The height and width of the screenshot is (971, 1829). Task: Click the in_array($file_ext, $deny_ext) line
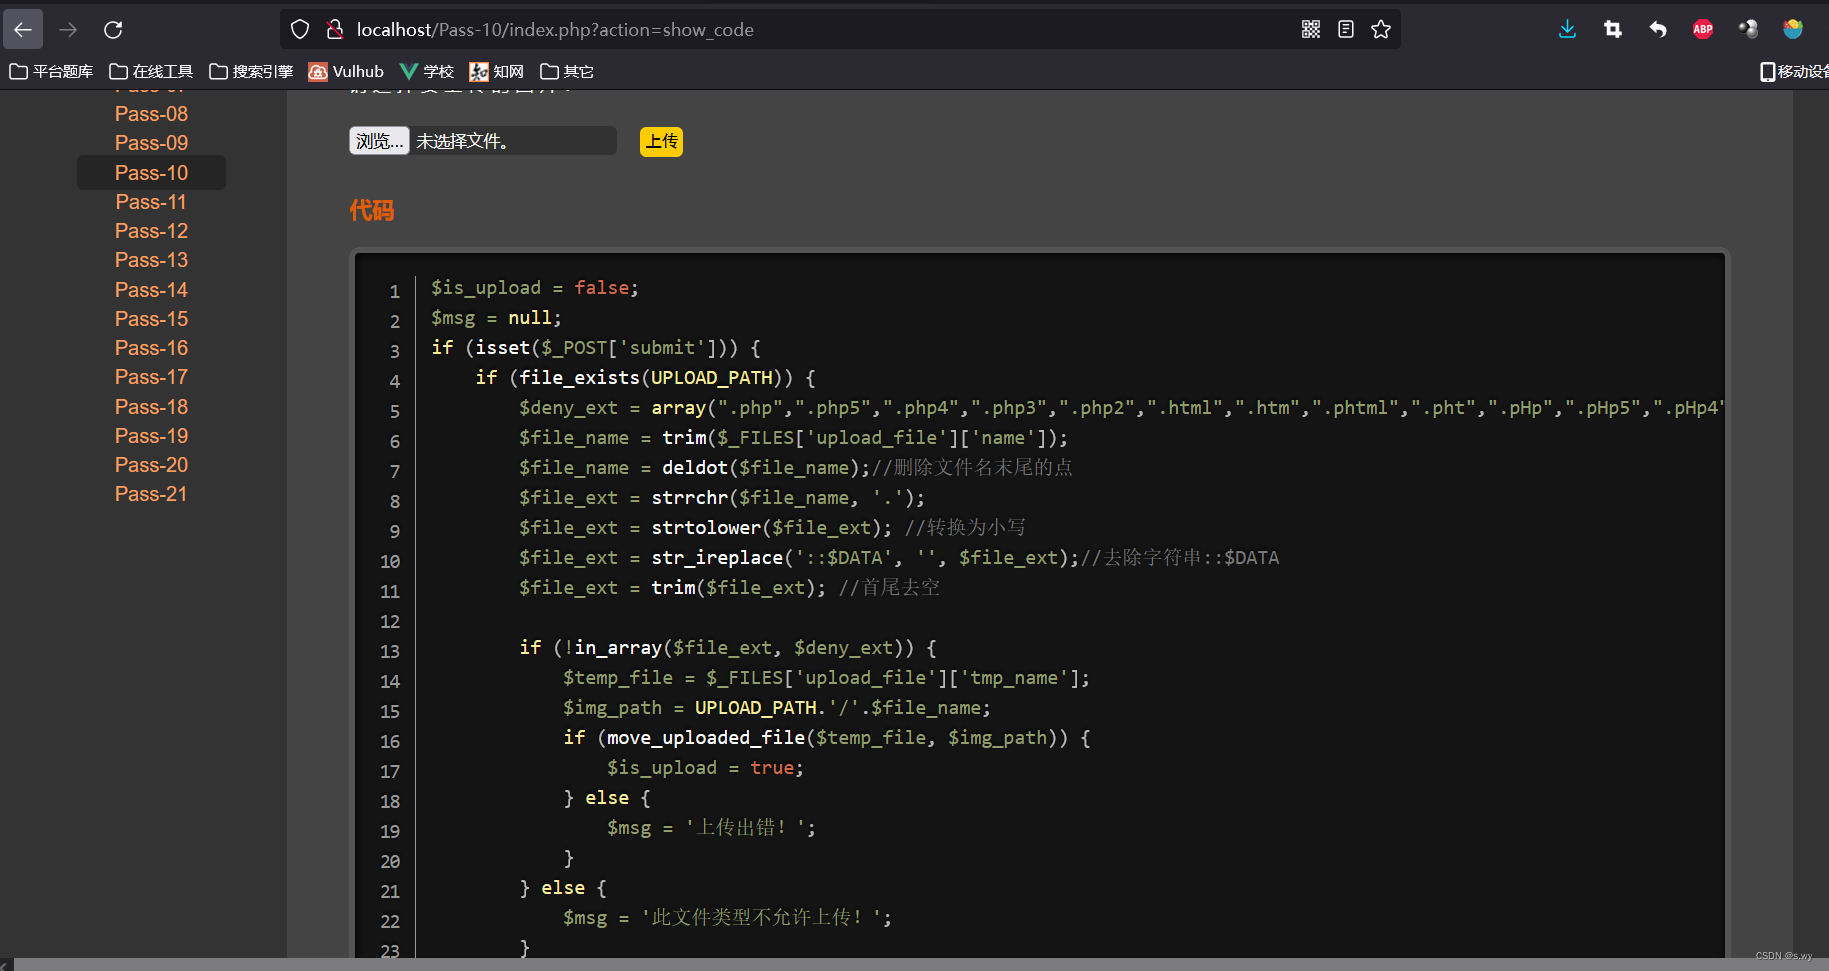click(728, 648)
